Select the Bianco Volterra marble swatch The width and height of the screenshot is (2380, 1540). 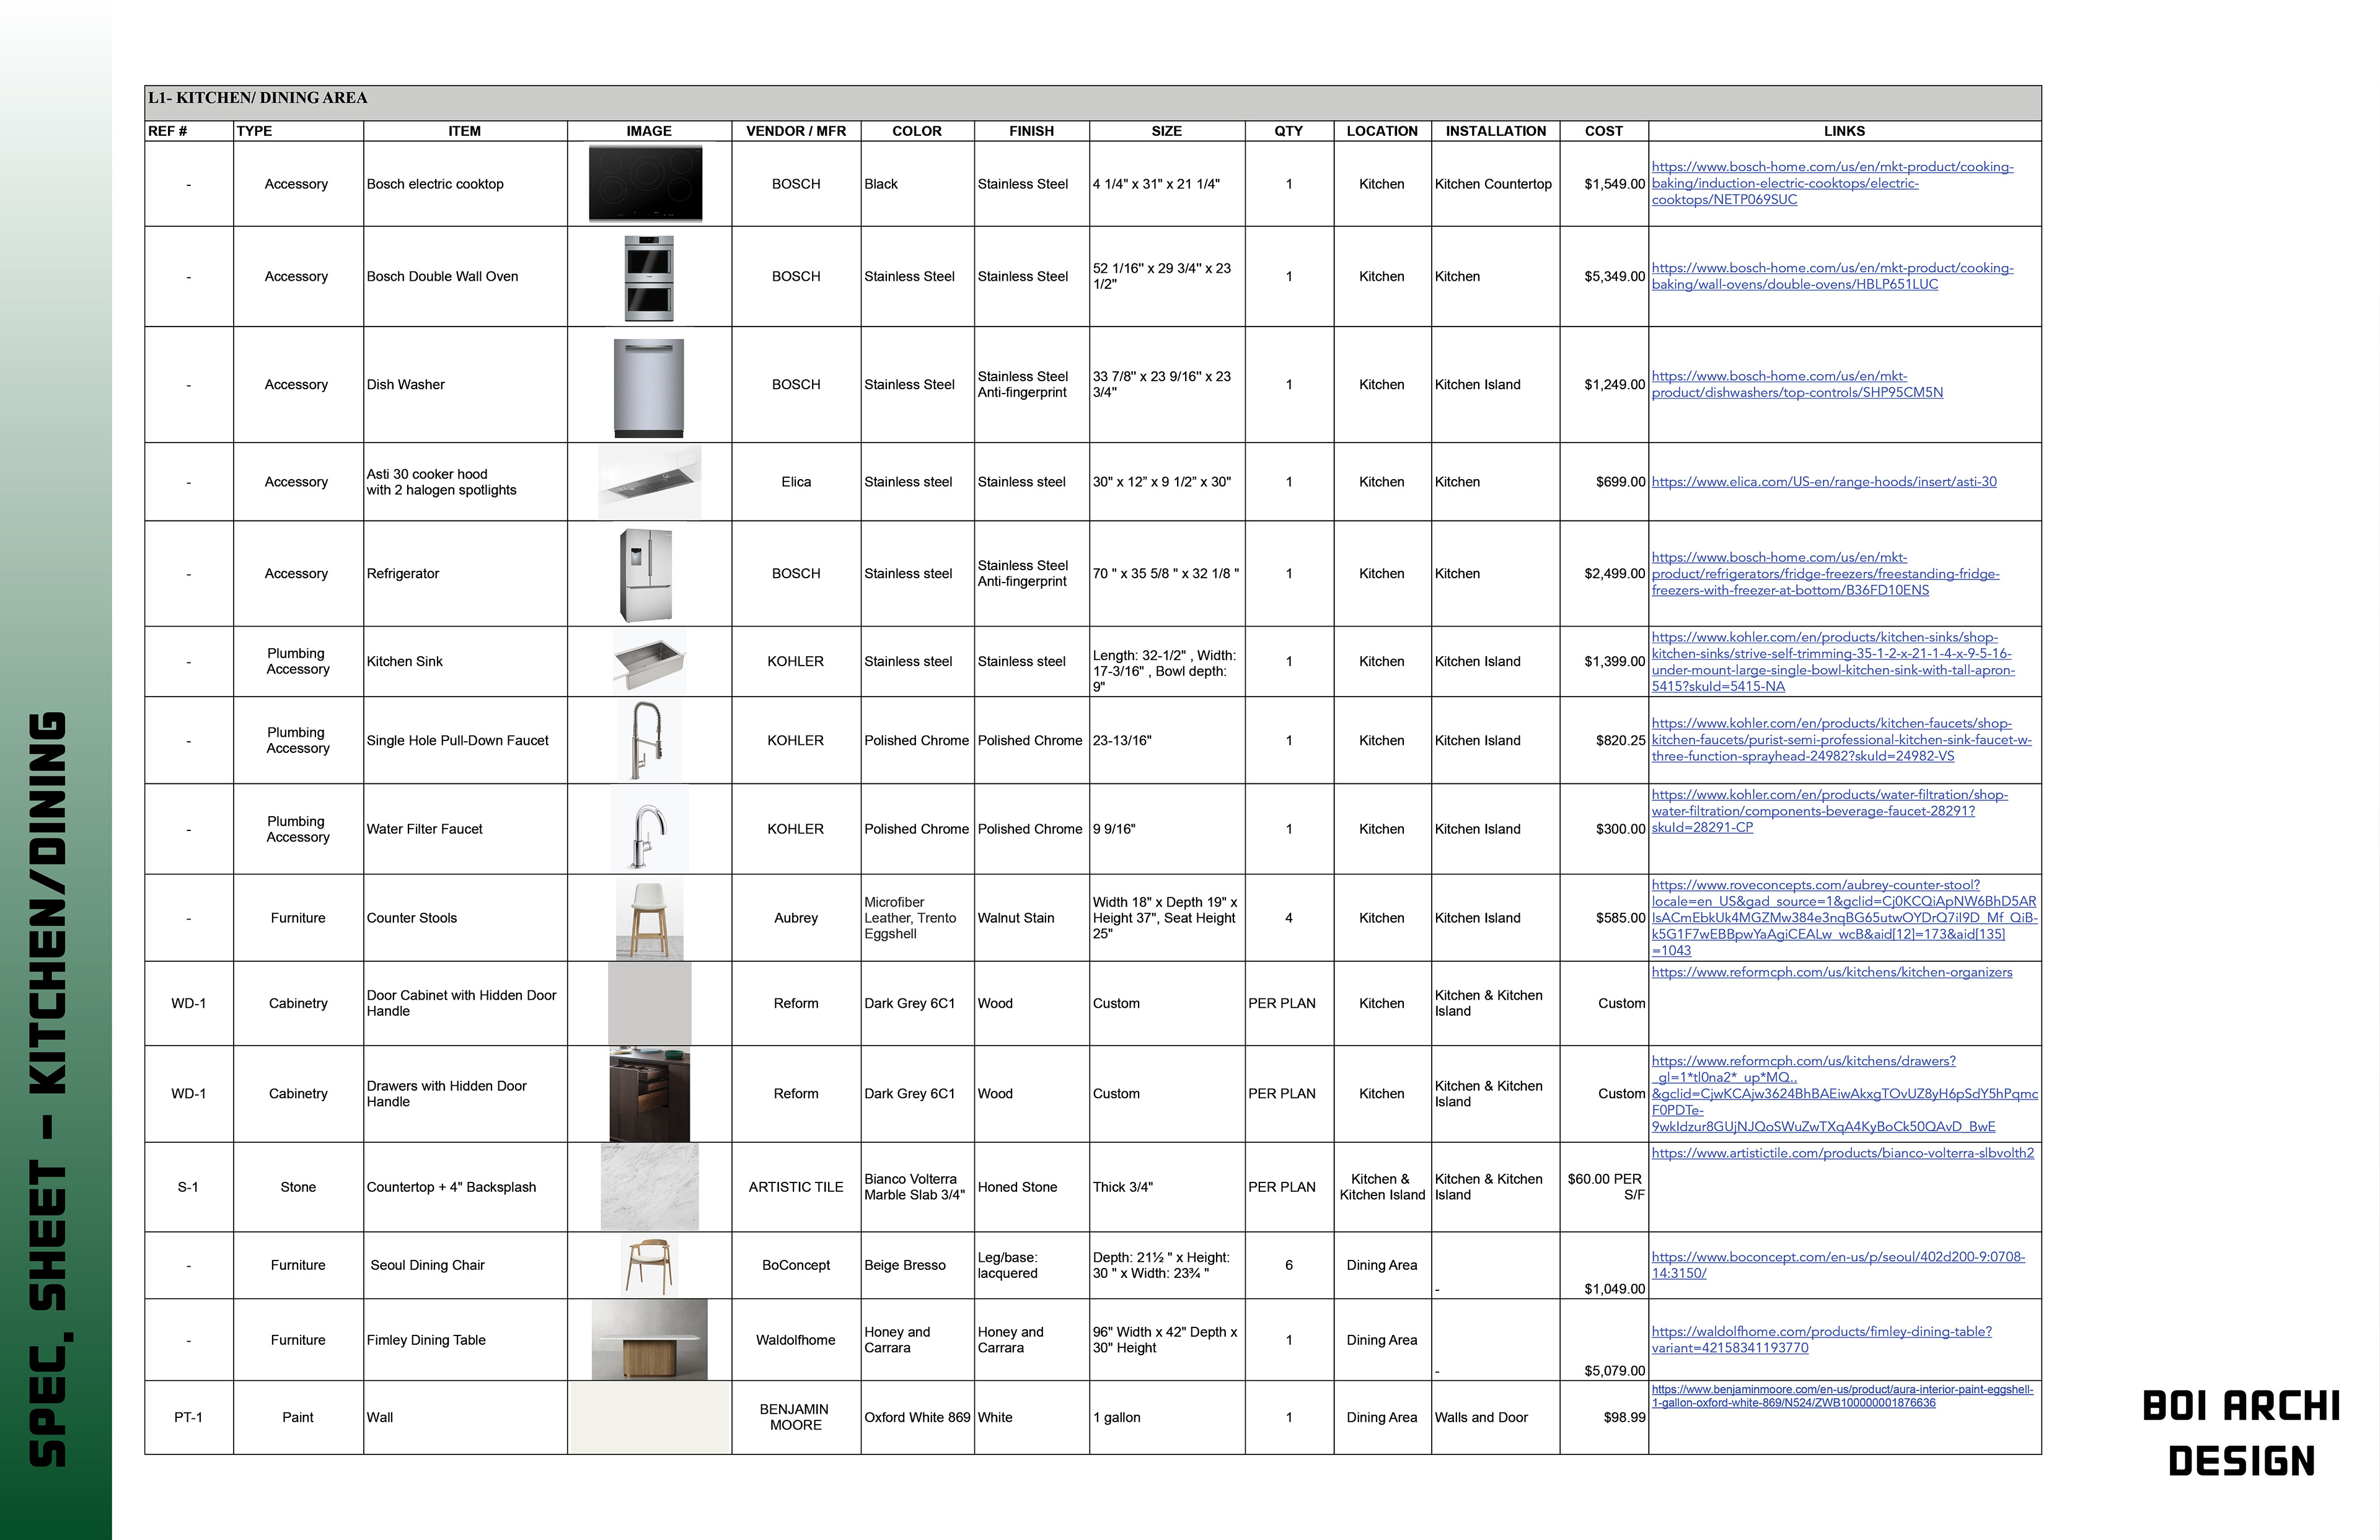(x=649, y=1187)
